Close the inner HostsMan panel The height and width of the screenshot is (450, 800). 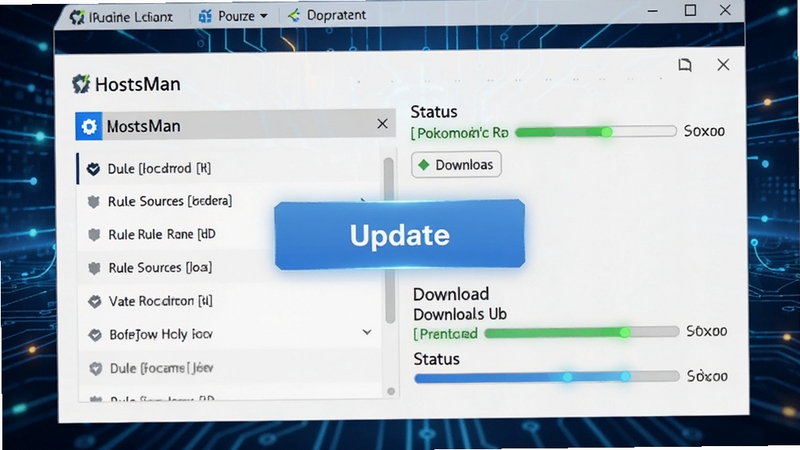pos(723,65)
